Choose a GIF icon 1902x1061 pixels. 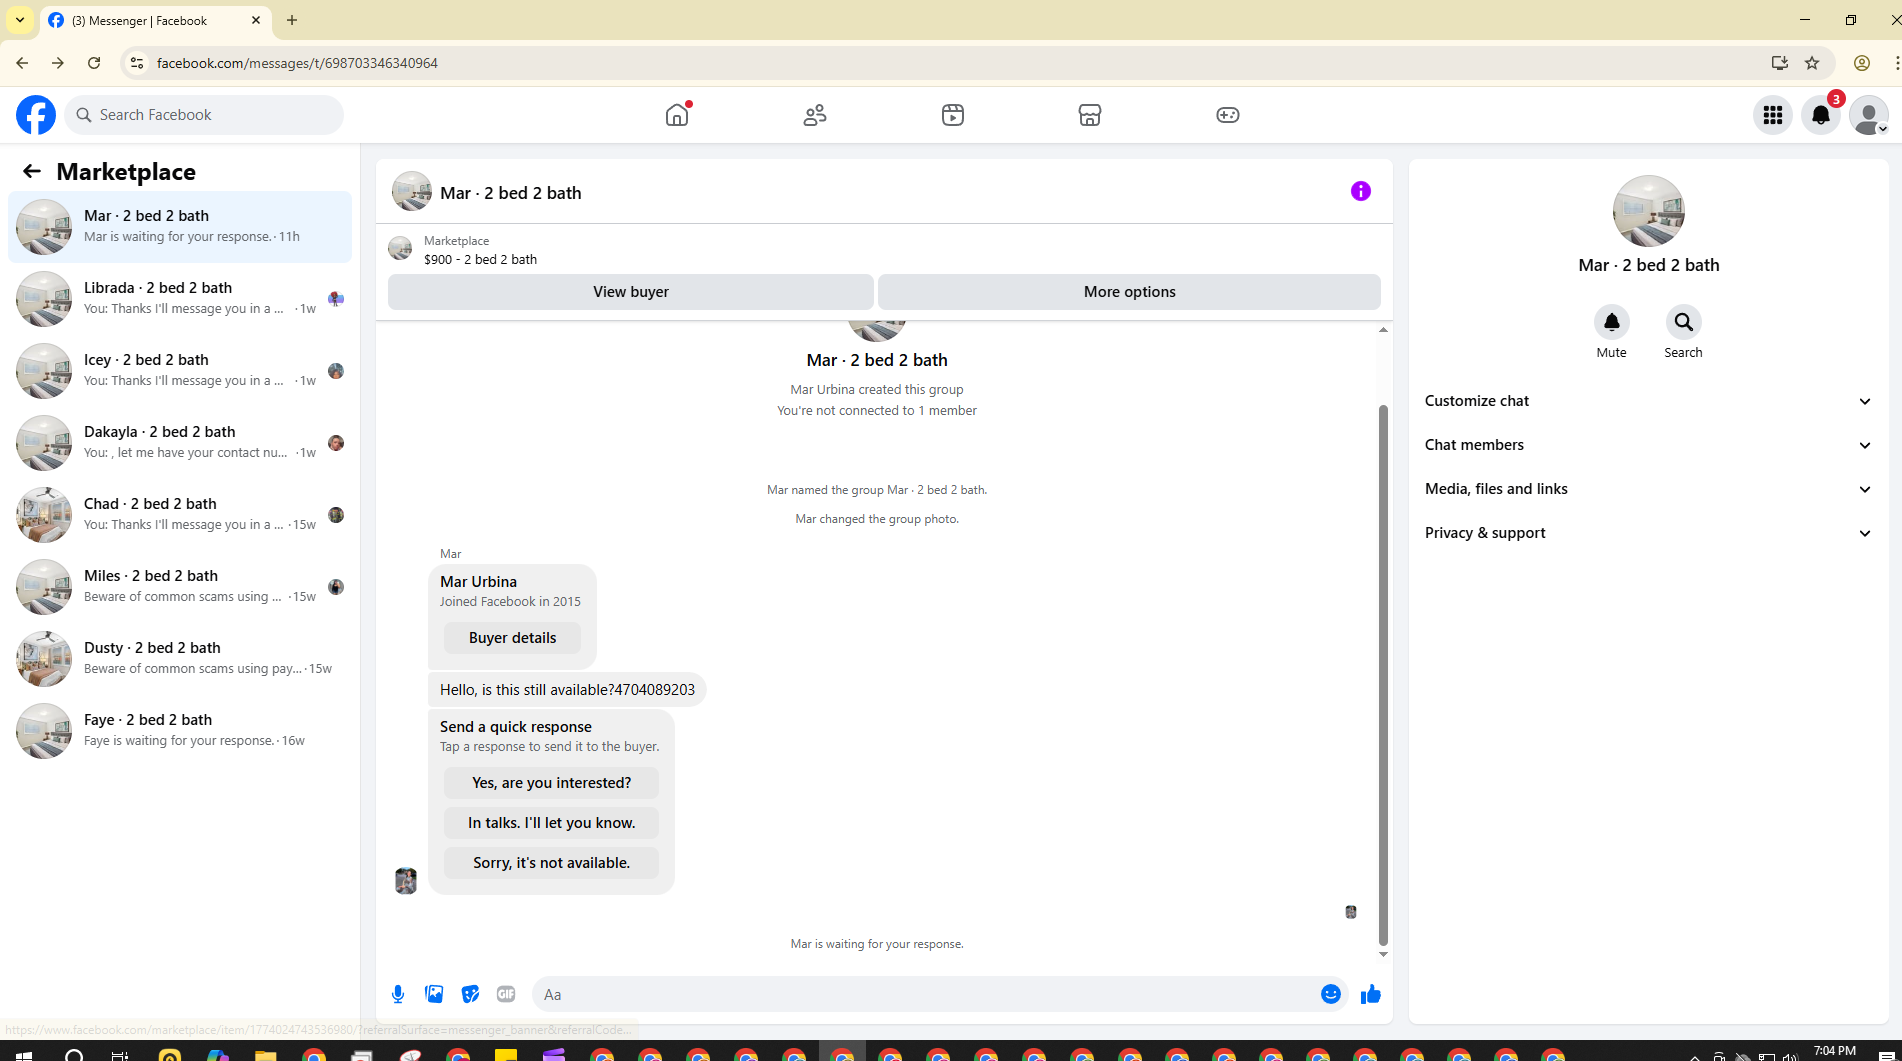click(x=506, y=994)
